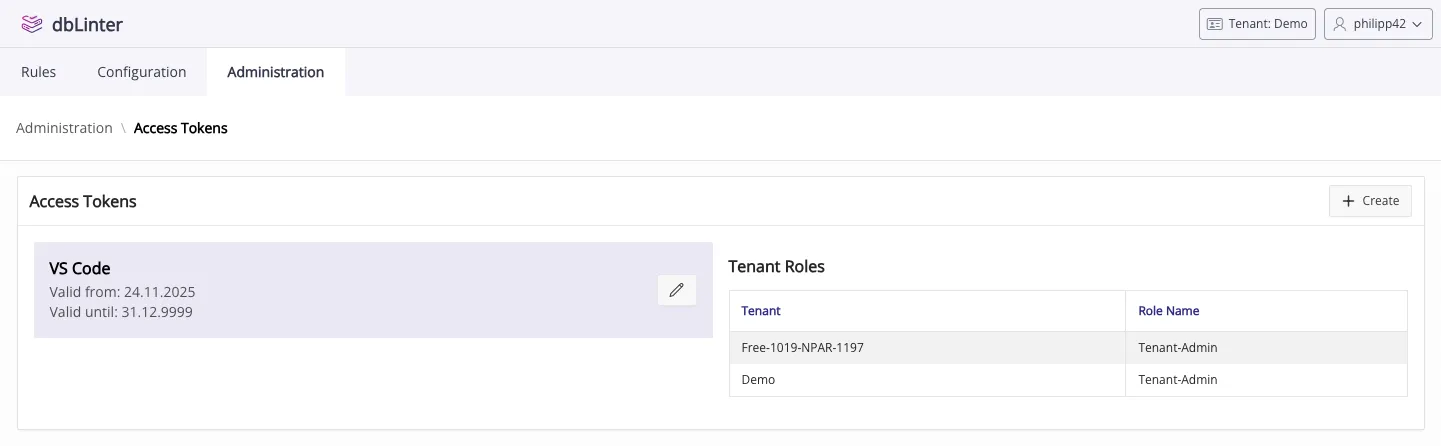Image resolution: width=1441 pixels, height=446 pixels.
Task: Click the dbLinter logo icon
Action: [32, 24]
